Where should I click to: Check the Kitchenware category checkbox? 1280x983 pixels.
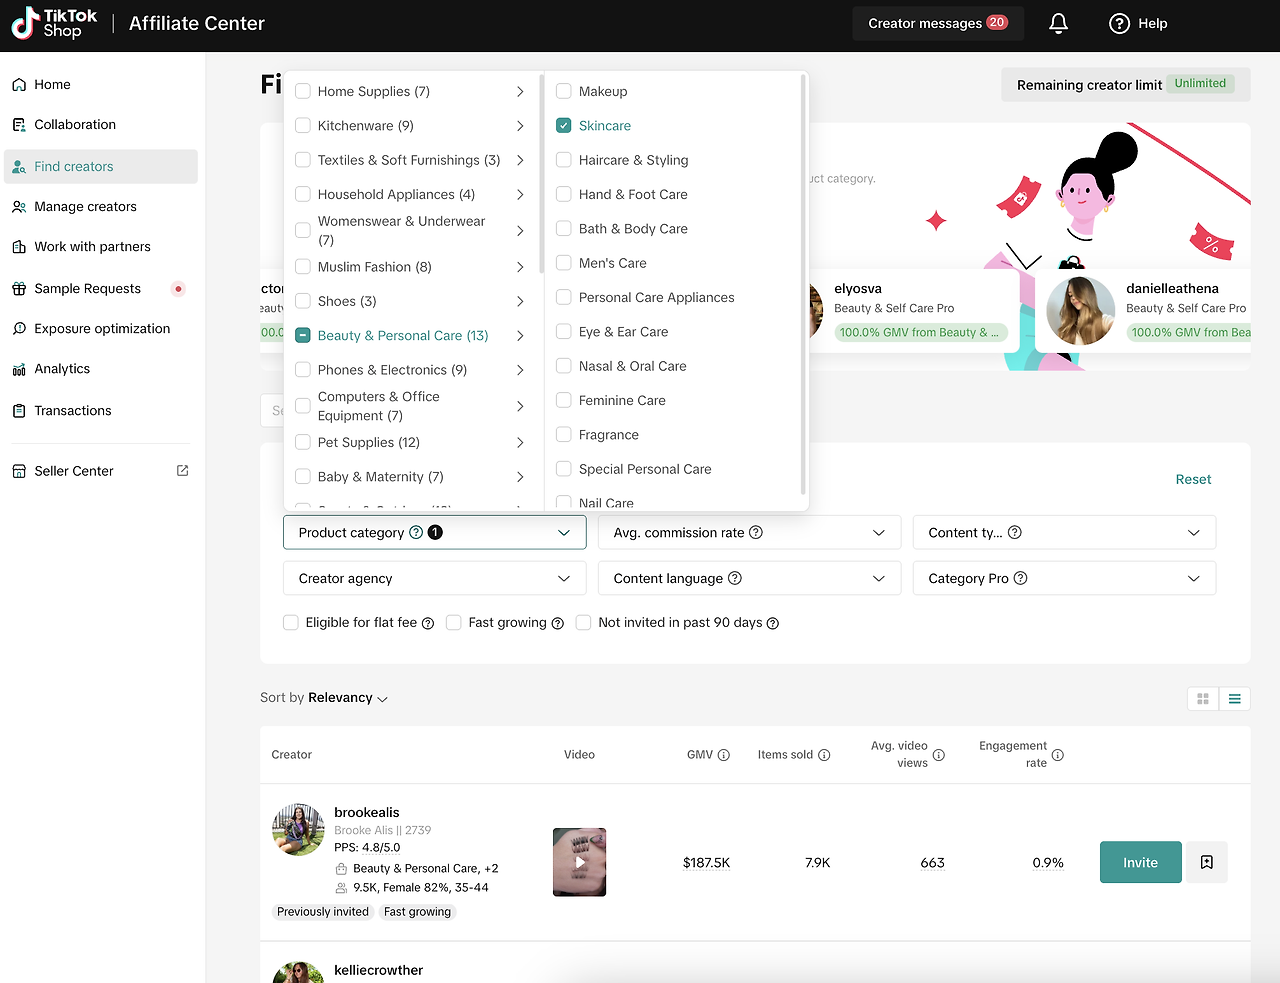point(303,126)
